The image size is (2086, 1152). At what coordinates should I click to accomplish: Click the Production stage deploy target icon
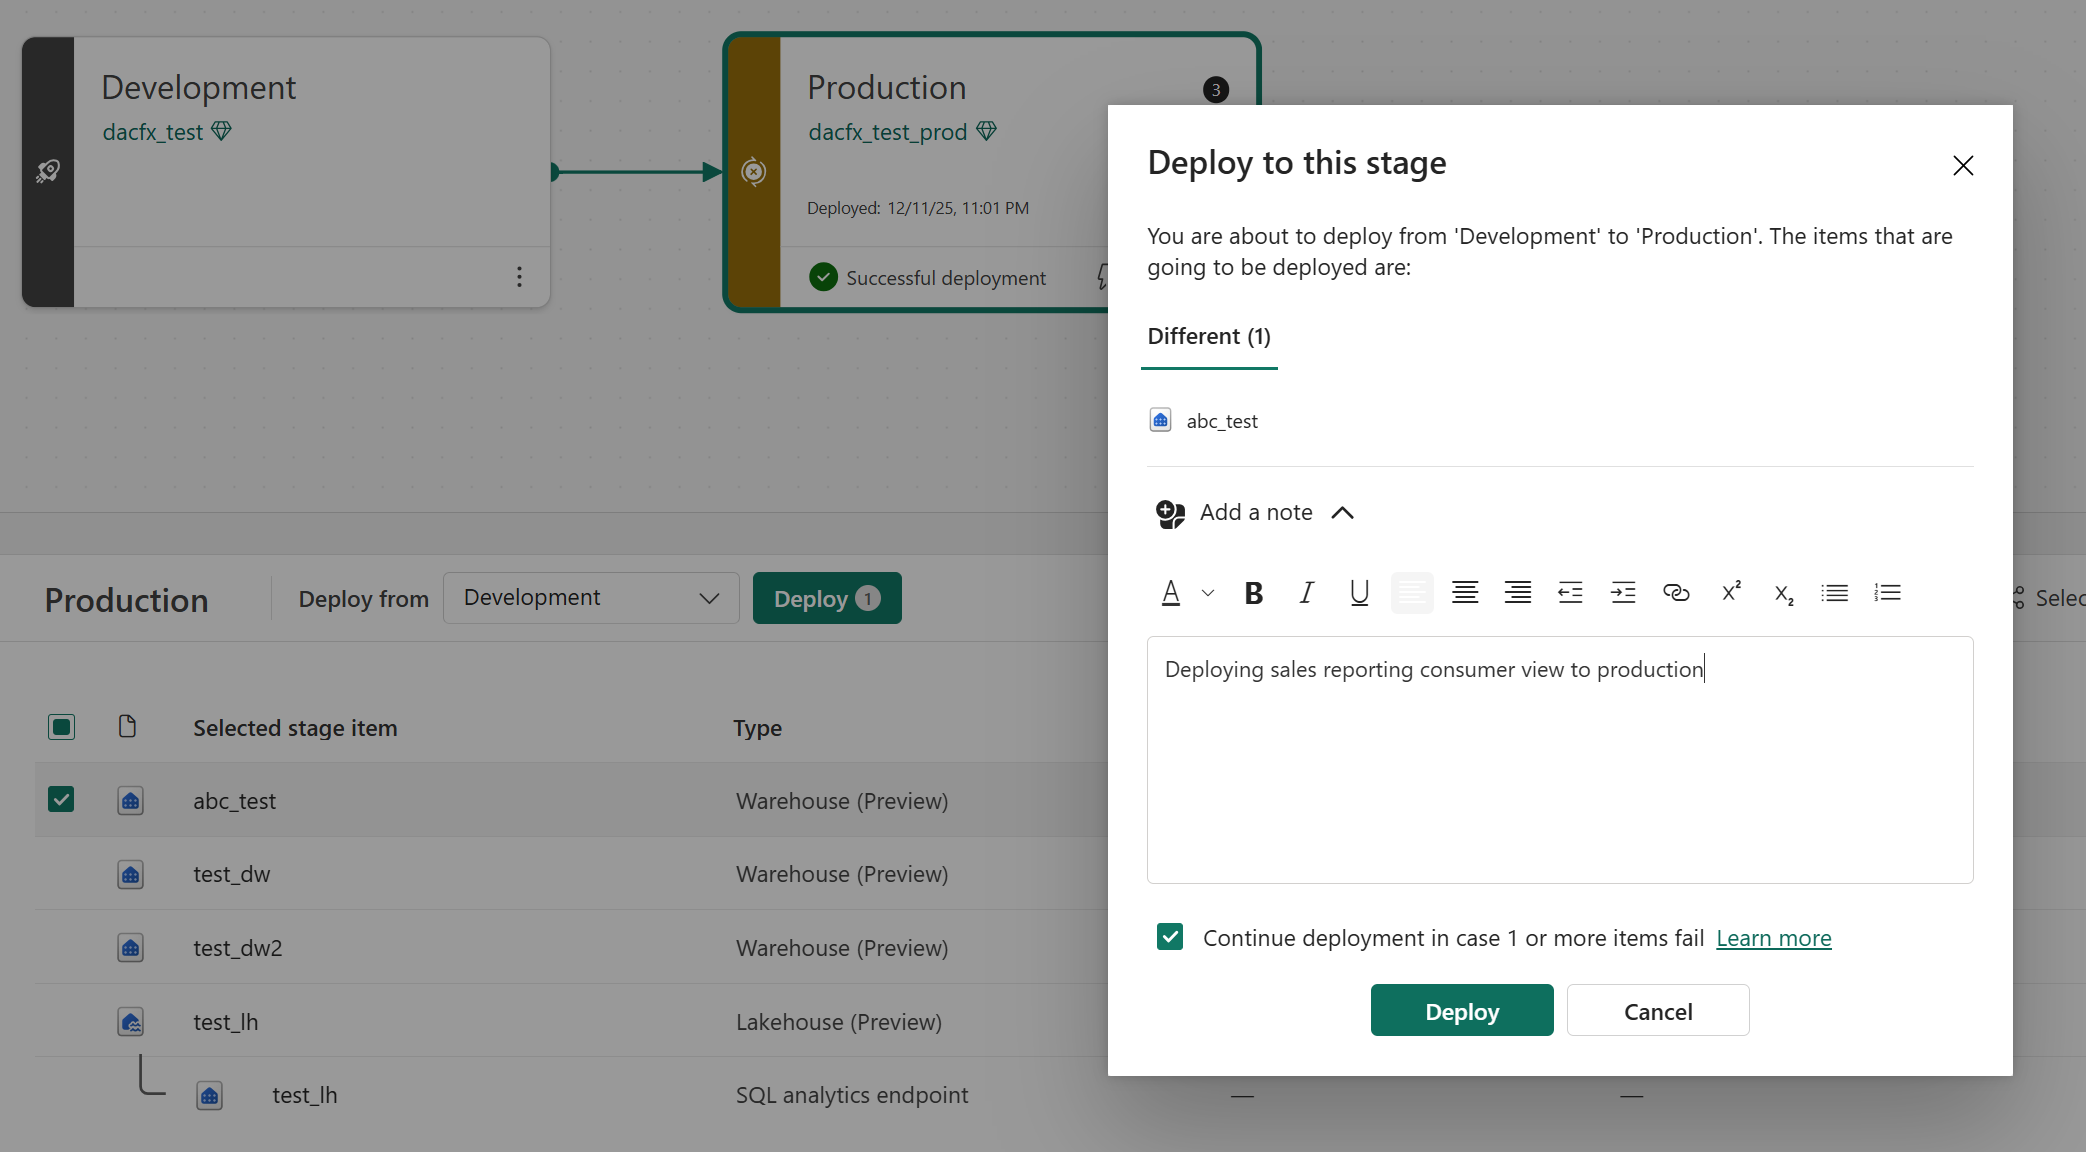click(x=754, y=172)
